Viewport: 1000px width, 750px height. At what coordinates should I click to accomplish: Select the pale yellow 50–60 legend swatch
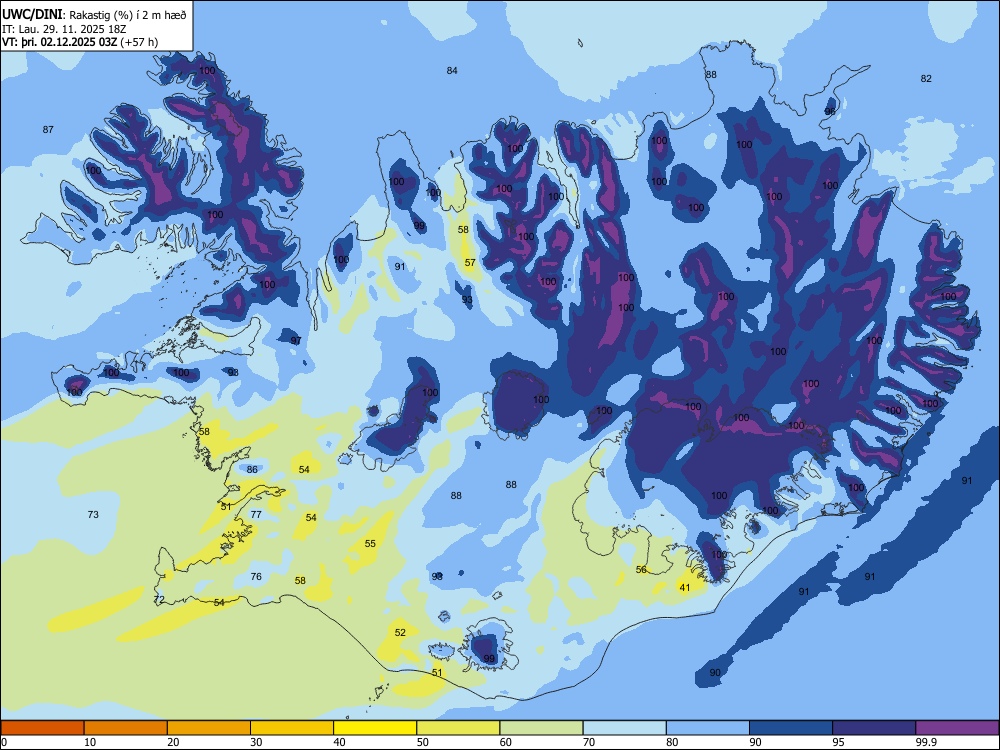pos(459,728)
